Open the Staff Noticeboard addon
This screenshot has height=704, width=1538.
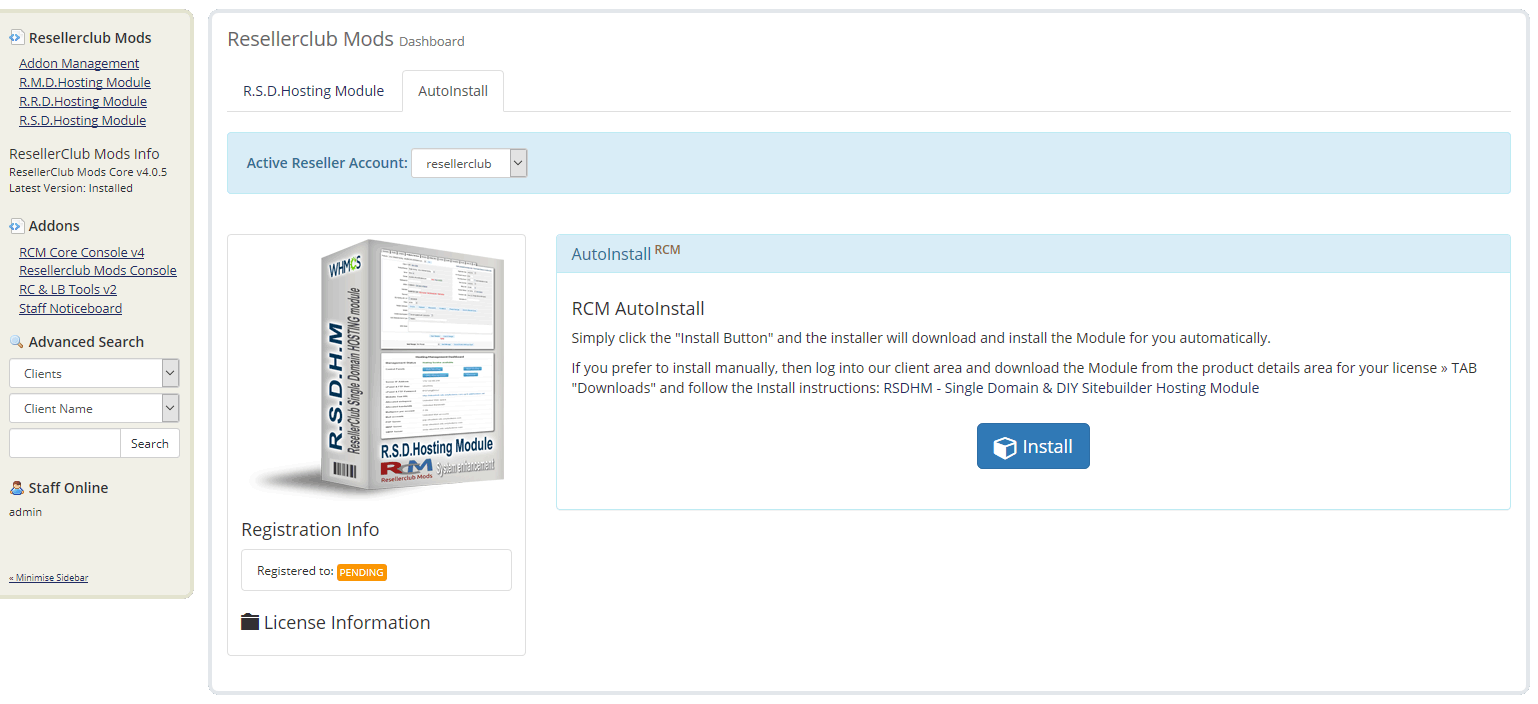[x=70, y=309]
